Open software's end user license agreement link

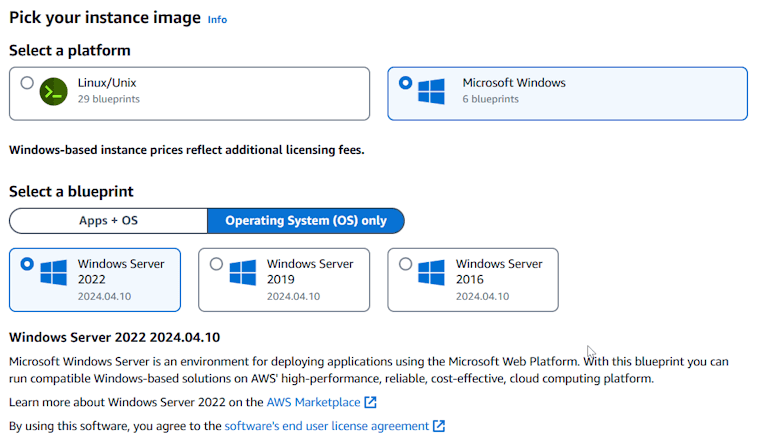(x=326, y=426)
